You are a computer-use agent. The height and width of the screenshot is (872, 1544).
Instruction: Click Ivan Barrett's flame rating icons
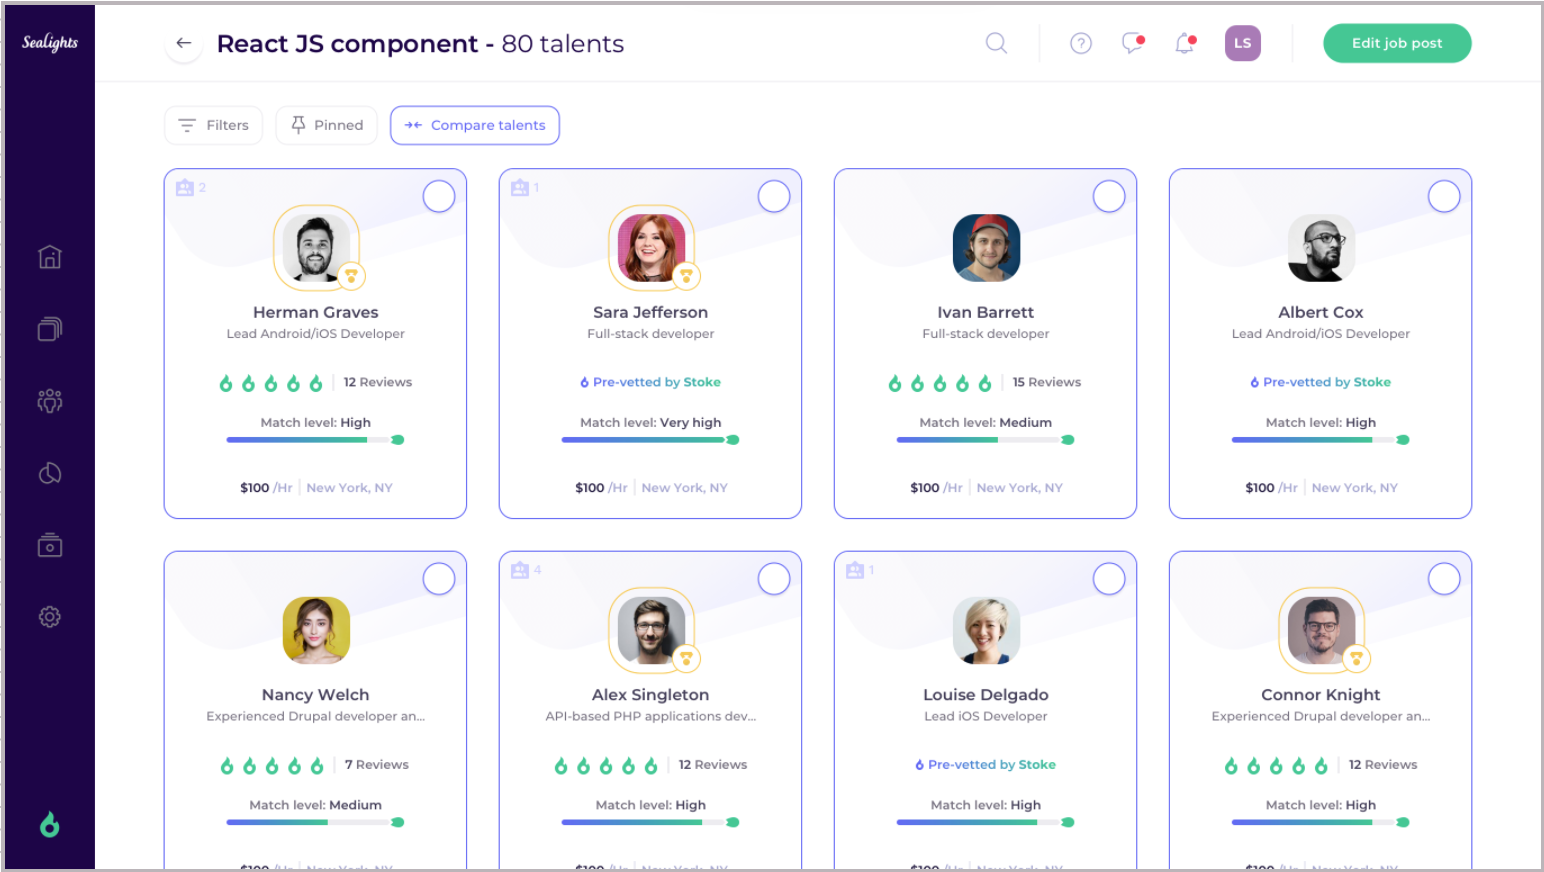[x=940, y=383]
